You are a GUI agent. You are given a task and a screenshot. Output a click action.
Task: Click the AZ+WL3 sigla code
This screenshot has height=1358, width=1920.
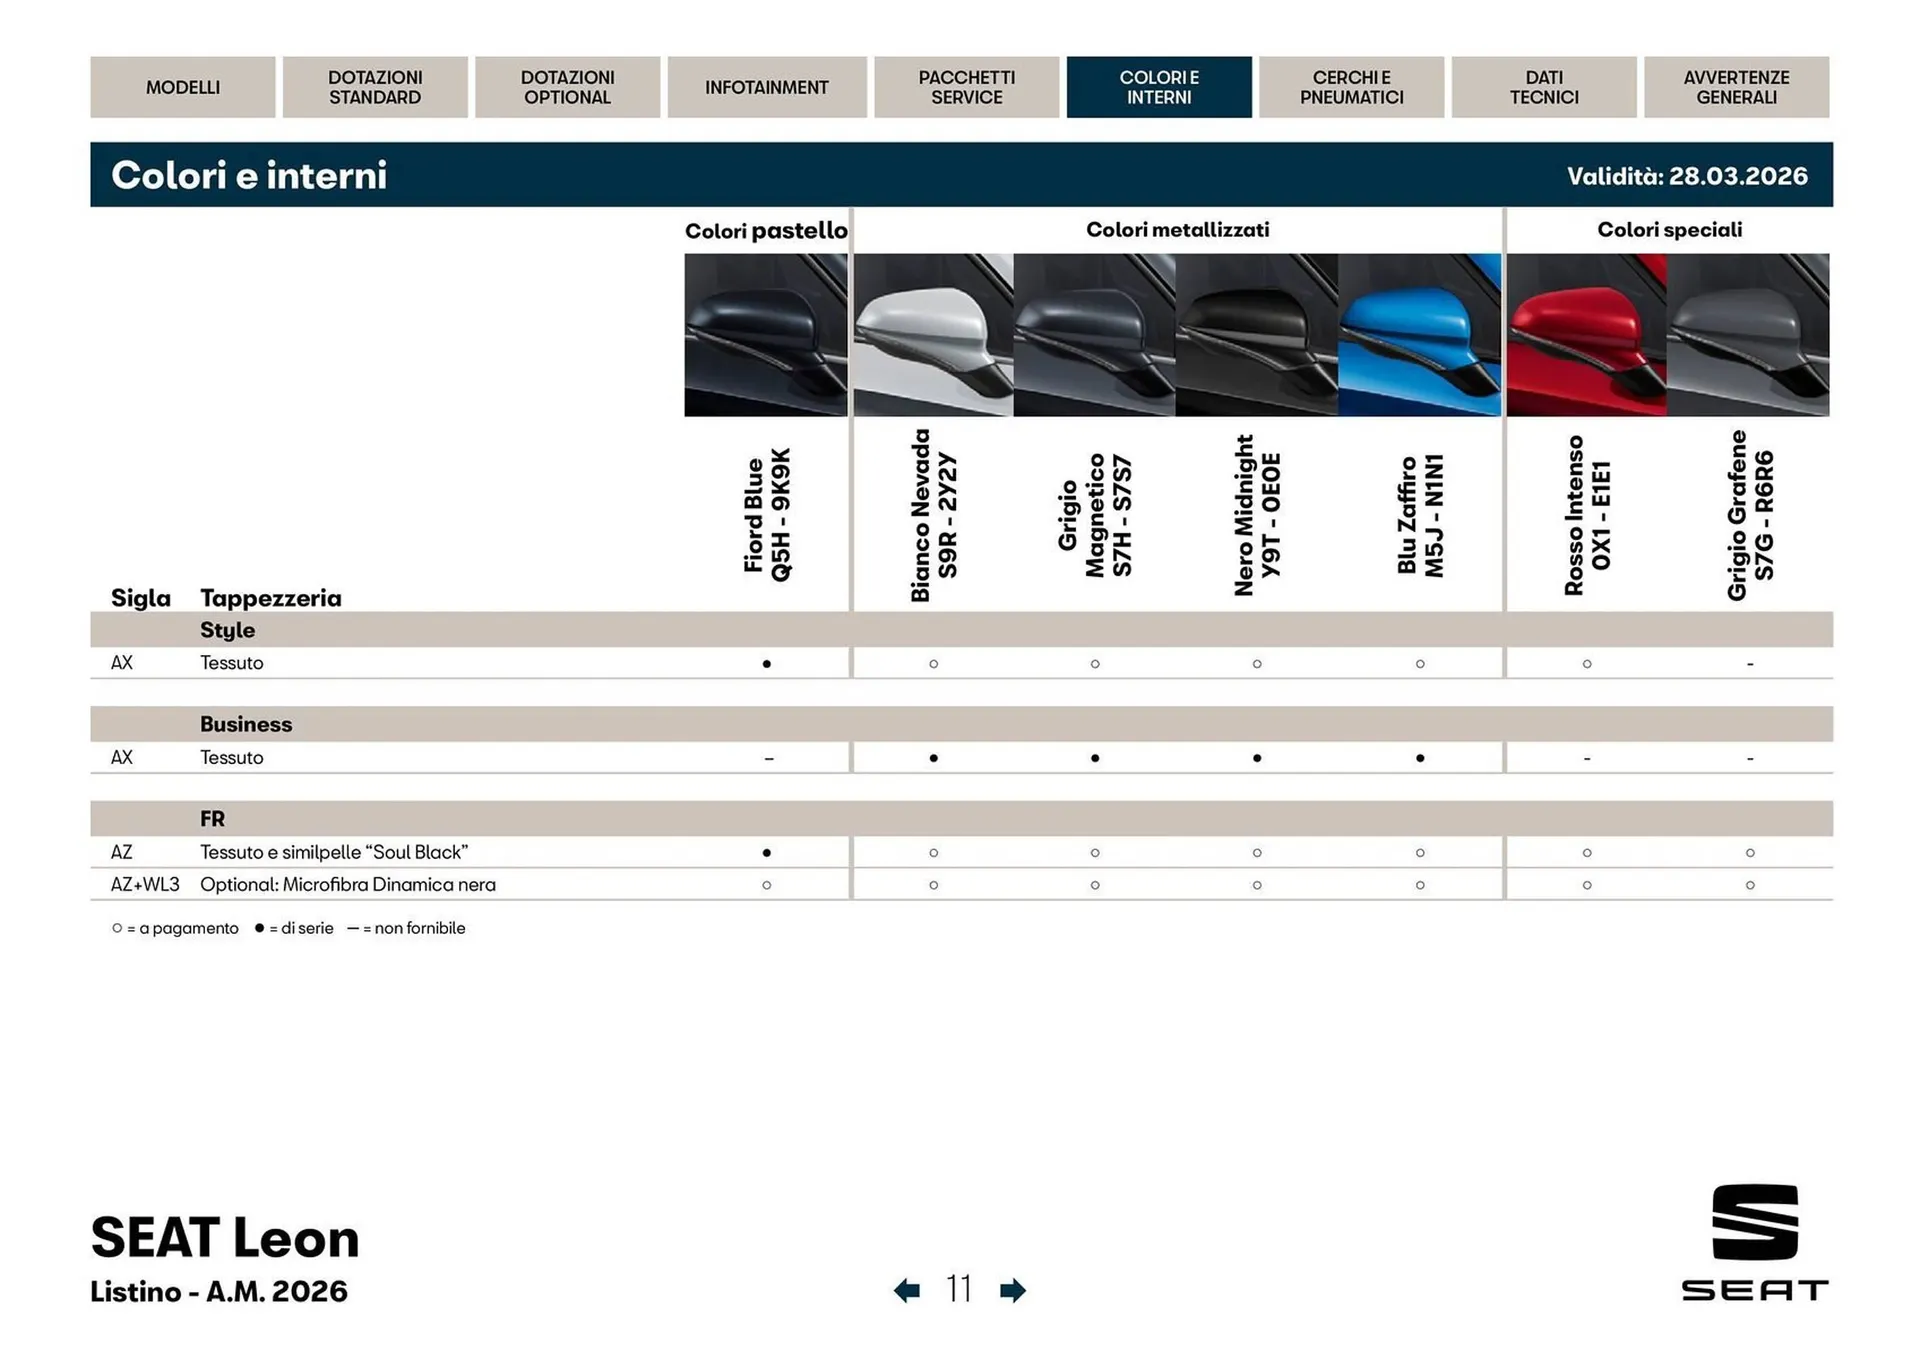(145, 885)
